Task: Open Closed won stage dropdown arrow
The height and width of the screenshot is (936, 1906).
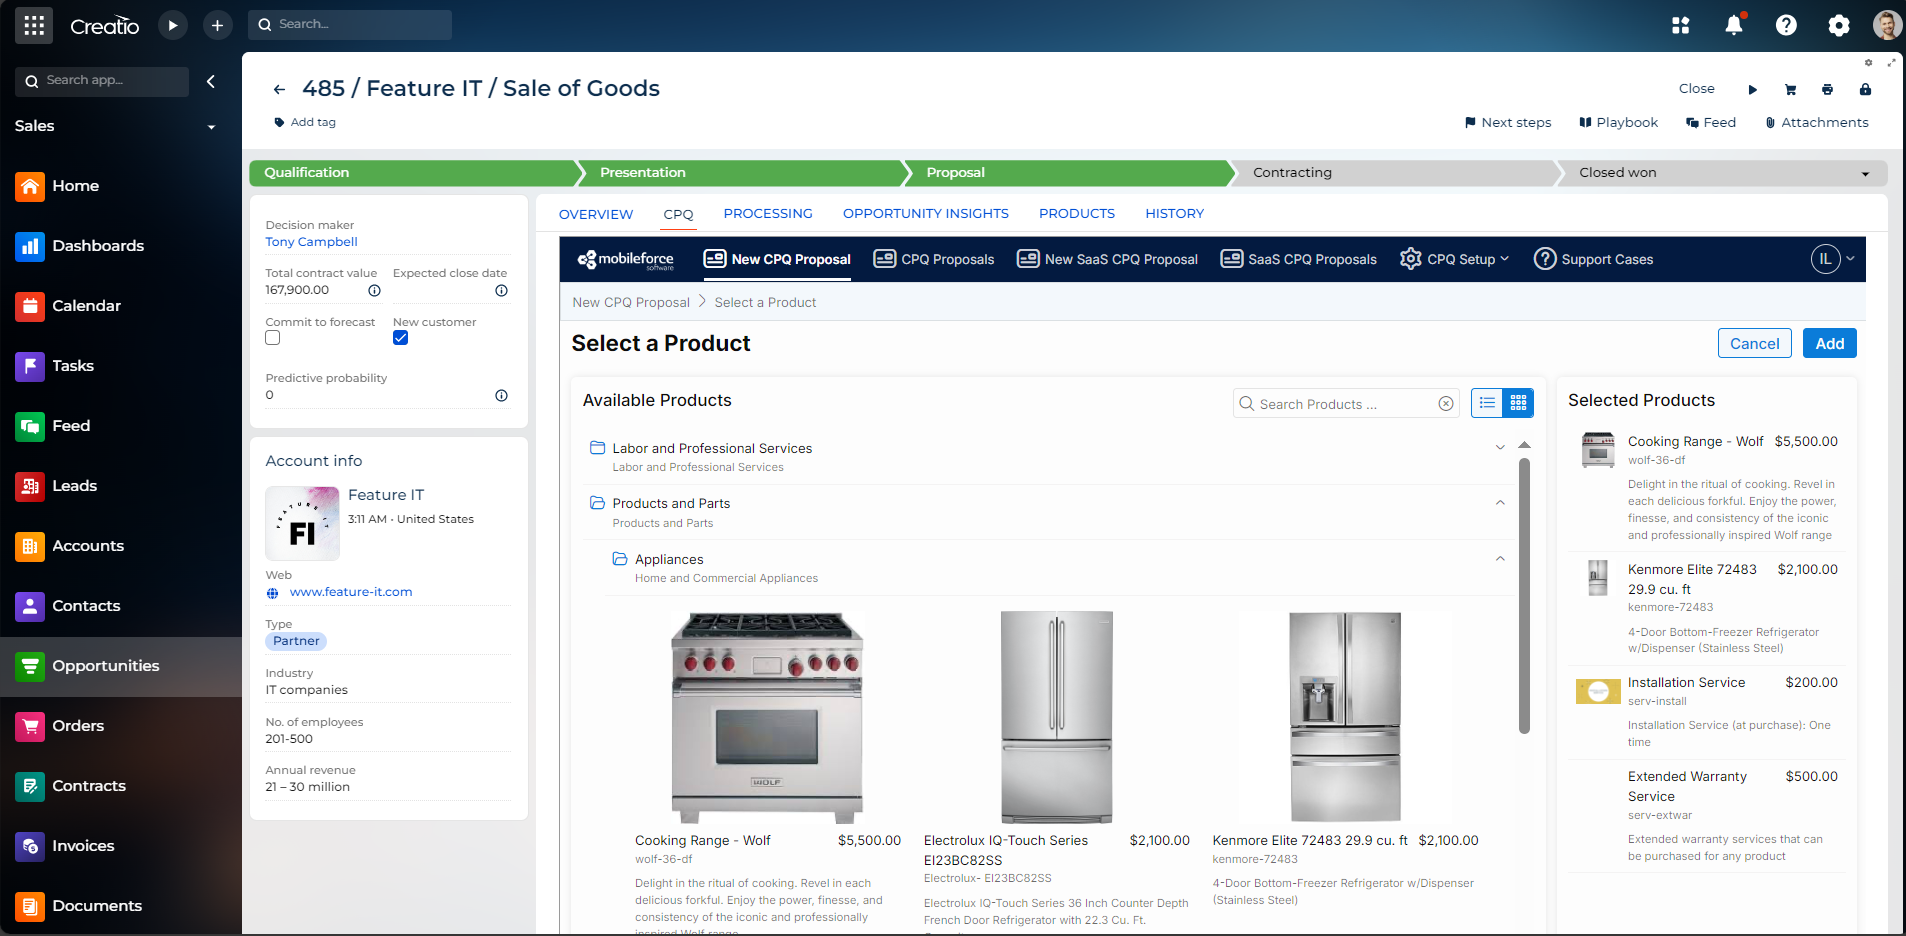Action: [x=1865, y=173]
